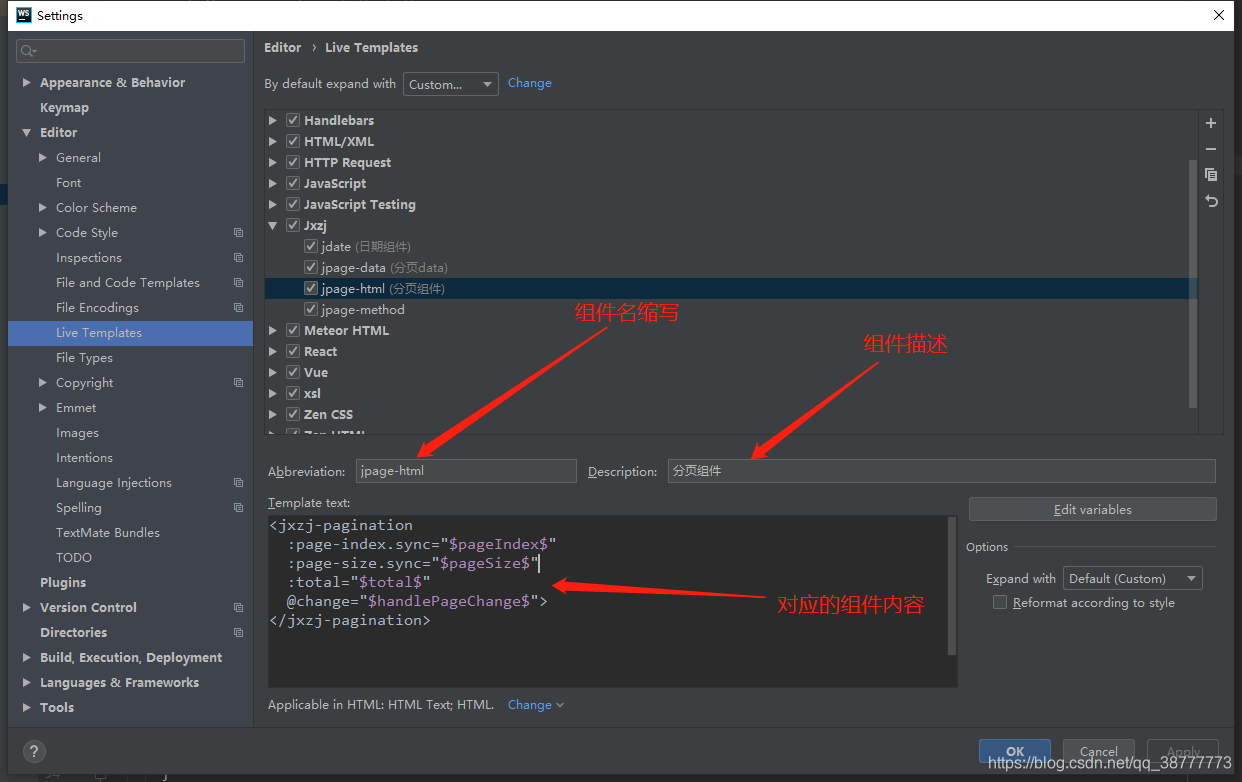Image resolution: width=1242 pixels, height=782 pixels.
Task: Open the By default expand with dropdown
Action: pyautogui.click(x=451, y=84)
